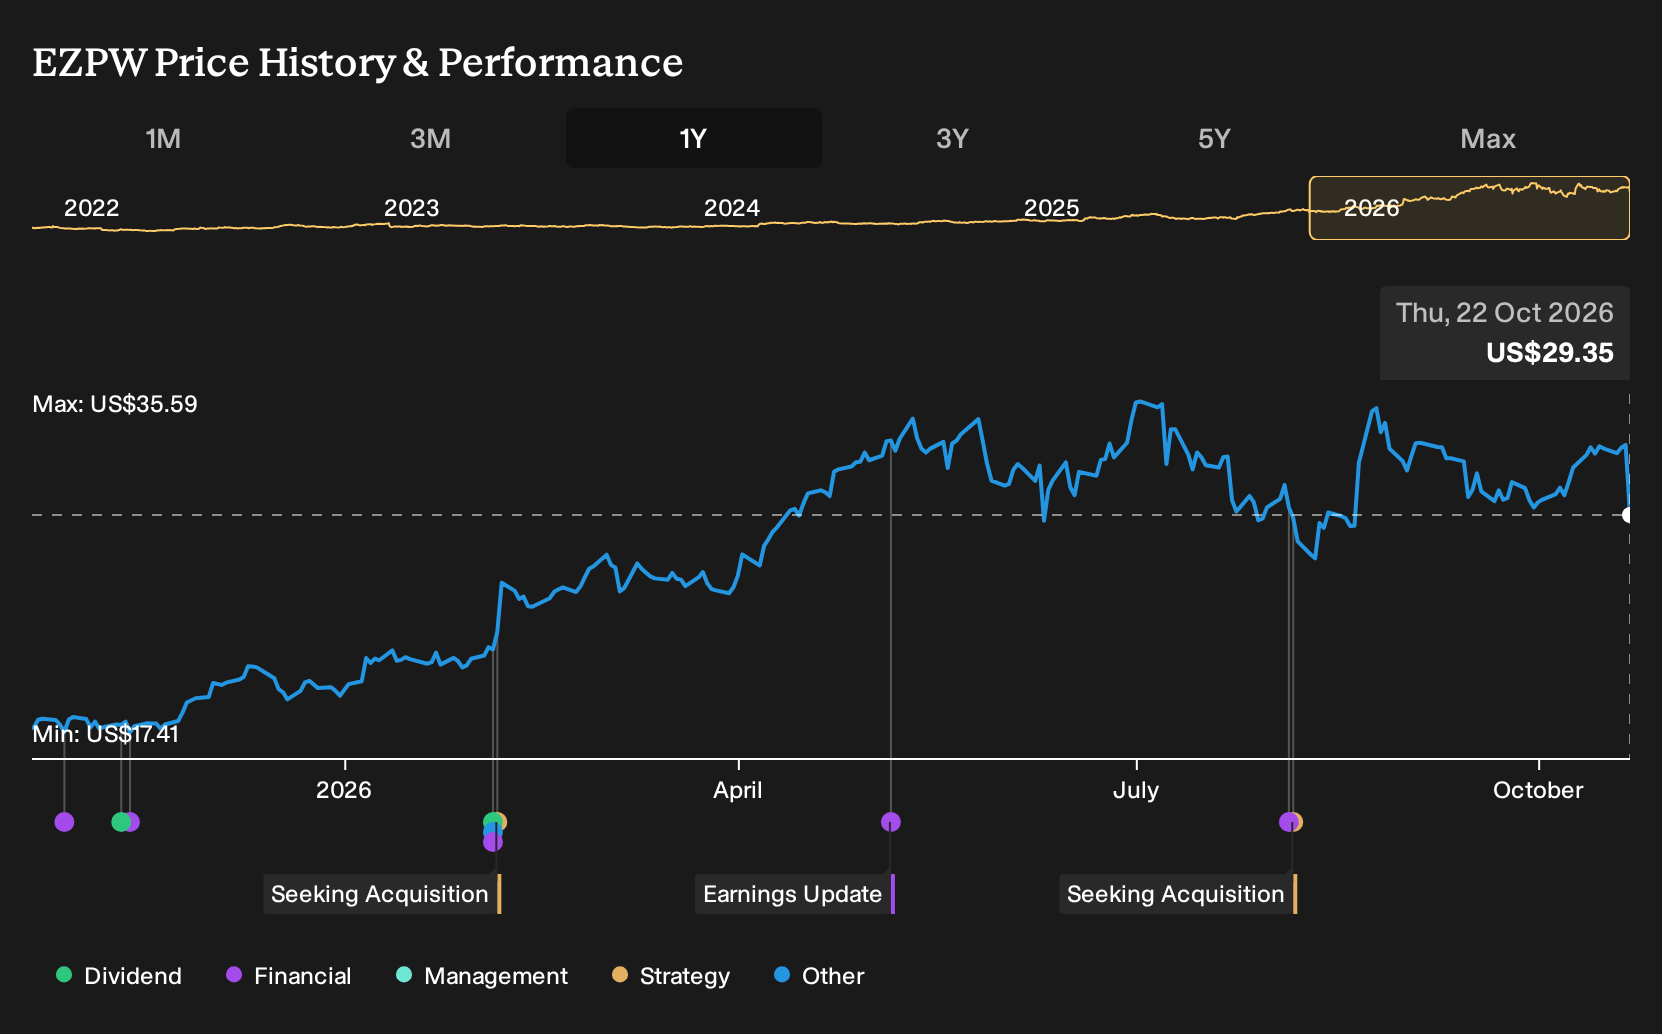The image size is (1662, 1034).
Task: Click the '2026' x-axis label on the main chart
Action: pos(343,790)
